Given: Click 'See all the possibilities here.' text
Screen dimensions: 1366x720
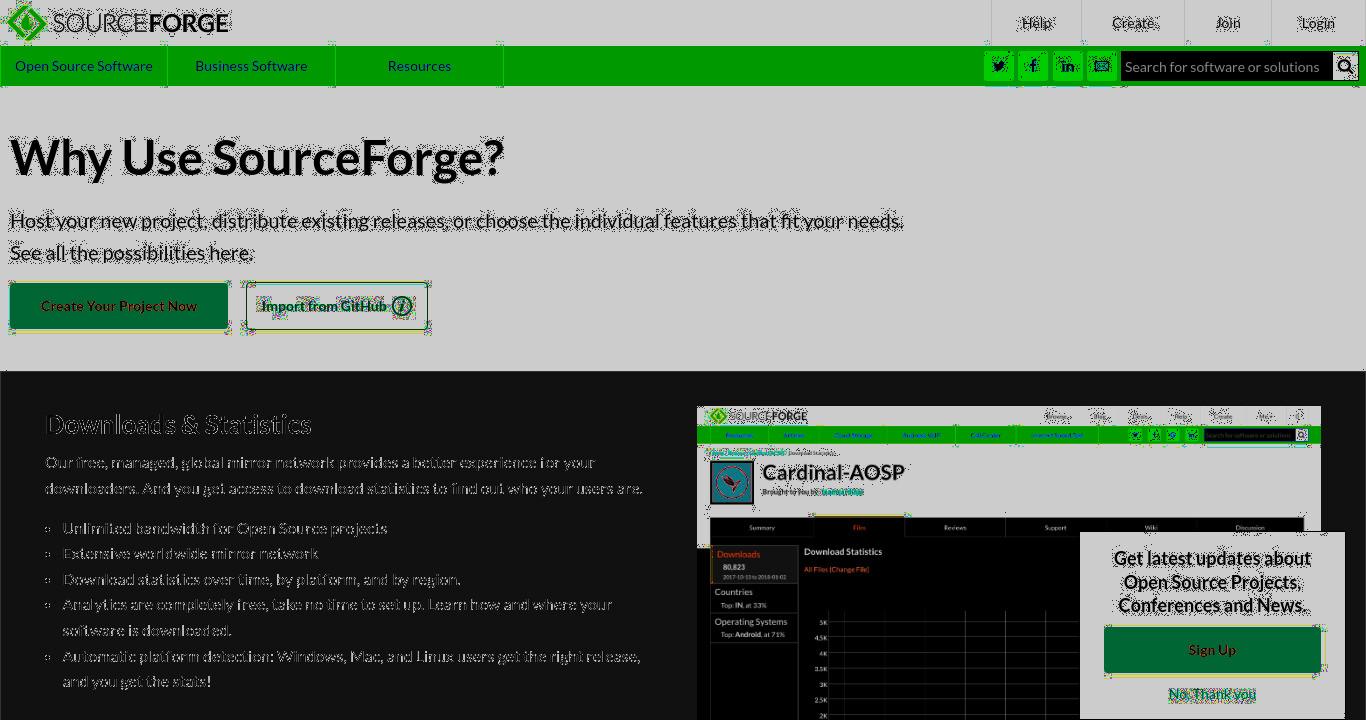Looking at the screenshot, I should (x=132, y=253).
